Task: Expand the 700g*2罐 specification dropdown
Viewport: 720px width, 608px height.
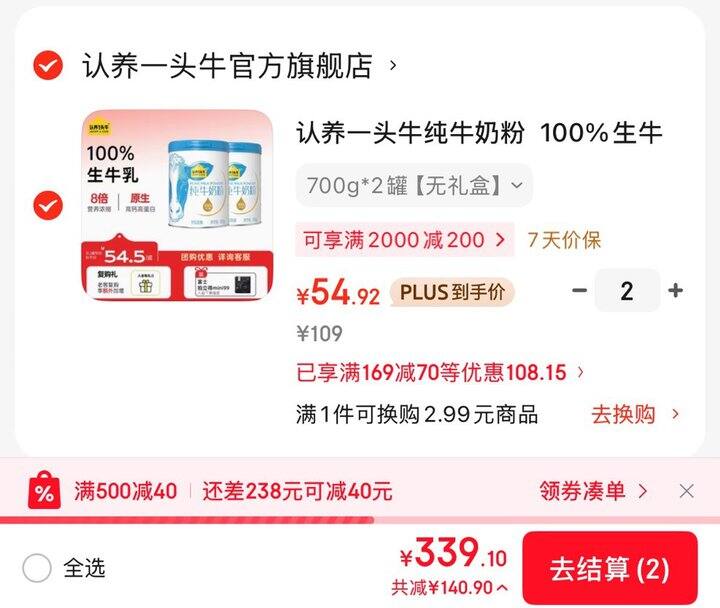Action: 414,186
